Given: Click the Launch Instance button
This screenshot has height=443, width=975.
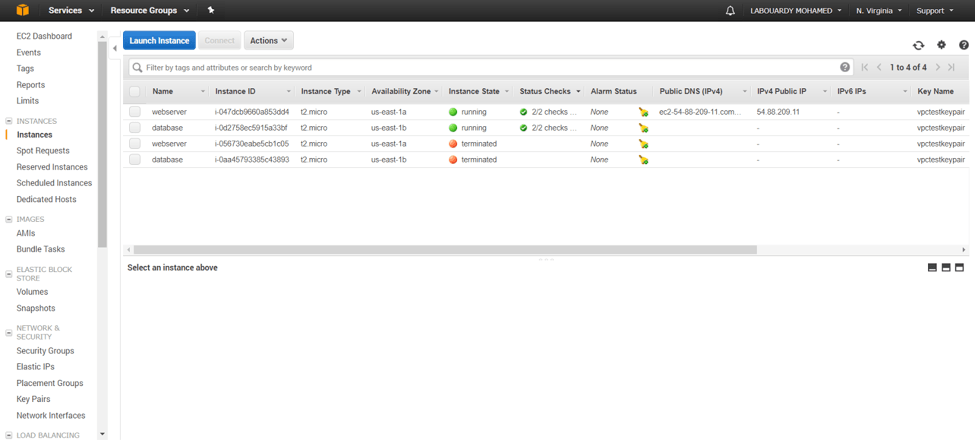Looking at the screenshot, I should coord(159,40).
